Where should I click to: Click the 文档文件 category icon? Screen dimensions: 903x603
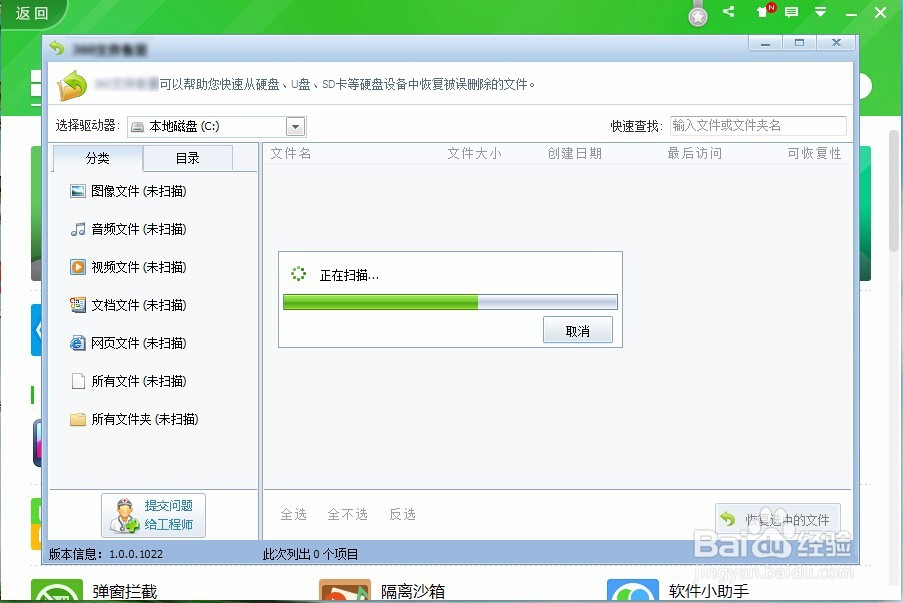(79, 305)
